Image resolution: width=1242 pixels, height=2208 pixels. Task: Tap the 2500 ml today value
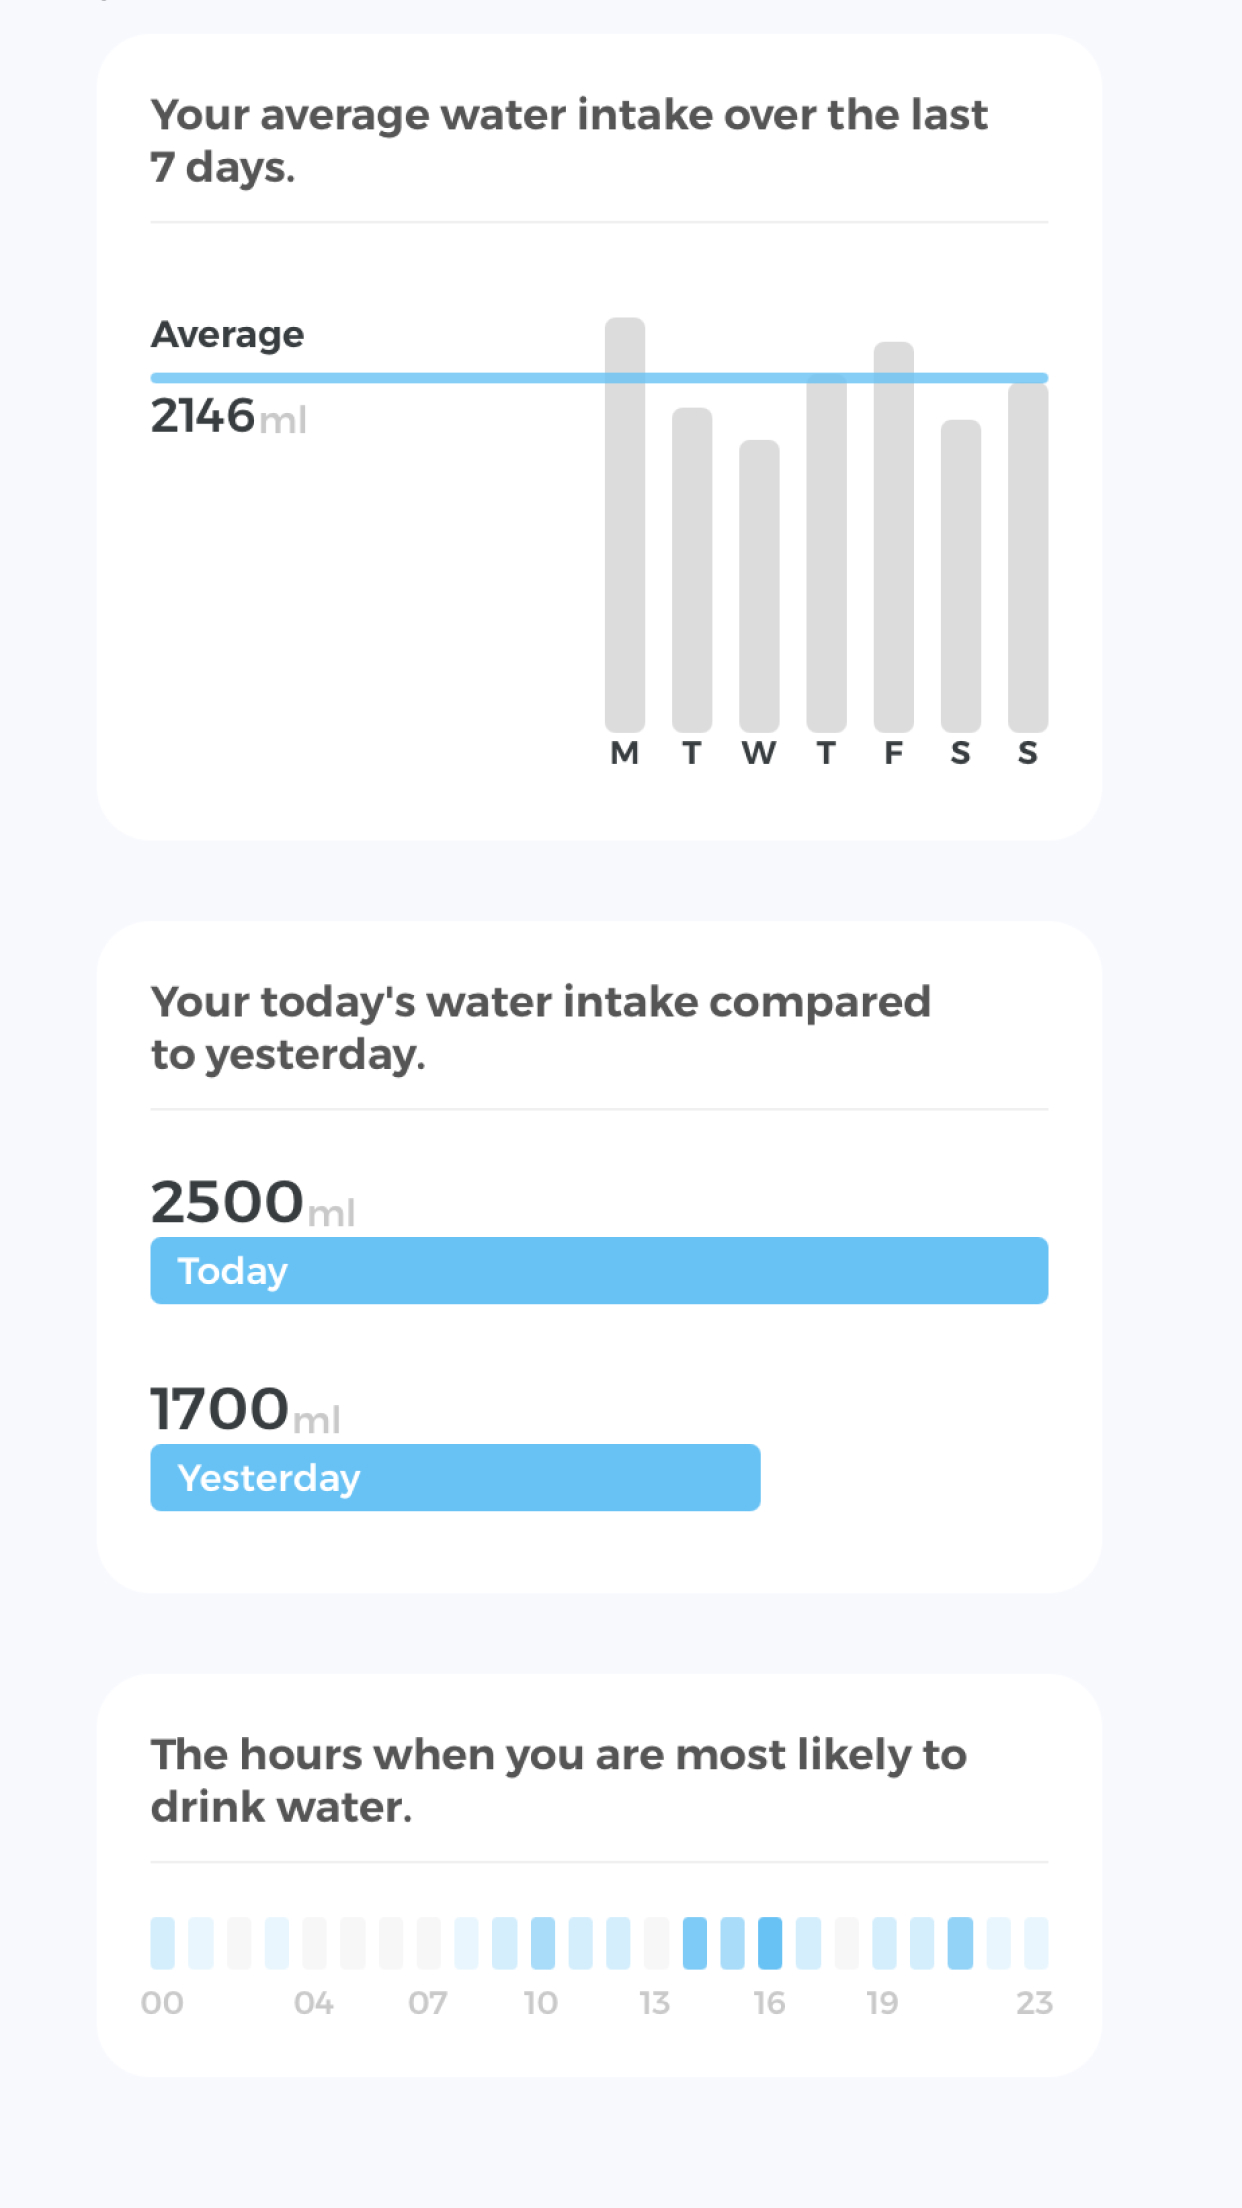point(252,1202)
